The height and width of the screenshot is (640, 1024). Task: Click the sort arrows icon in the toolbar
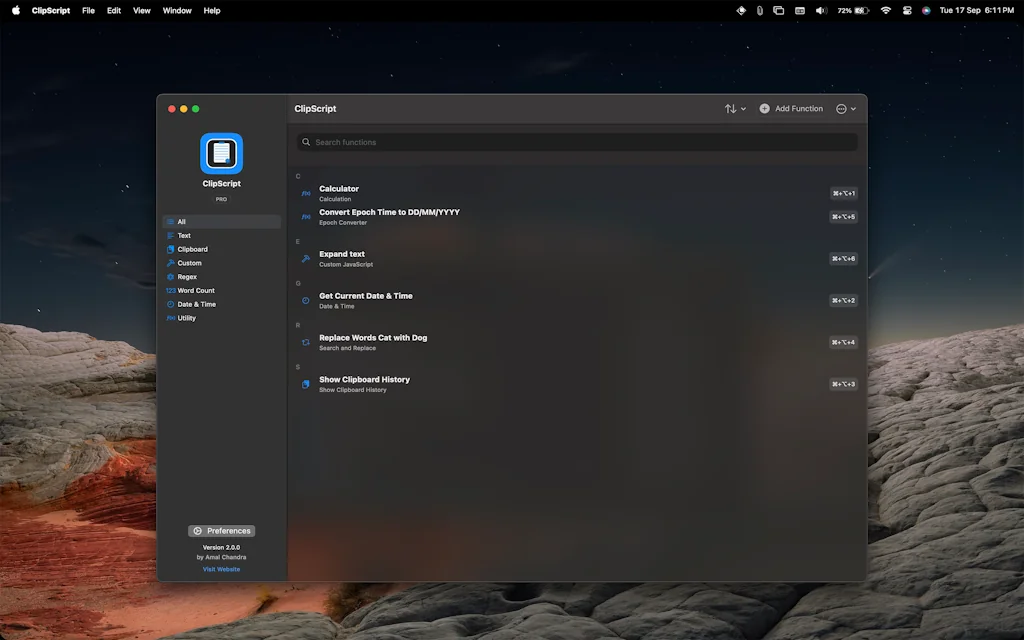(729, 108)
